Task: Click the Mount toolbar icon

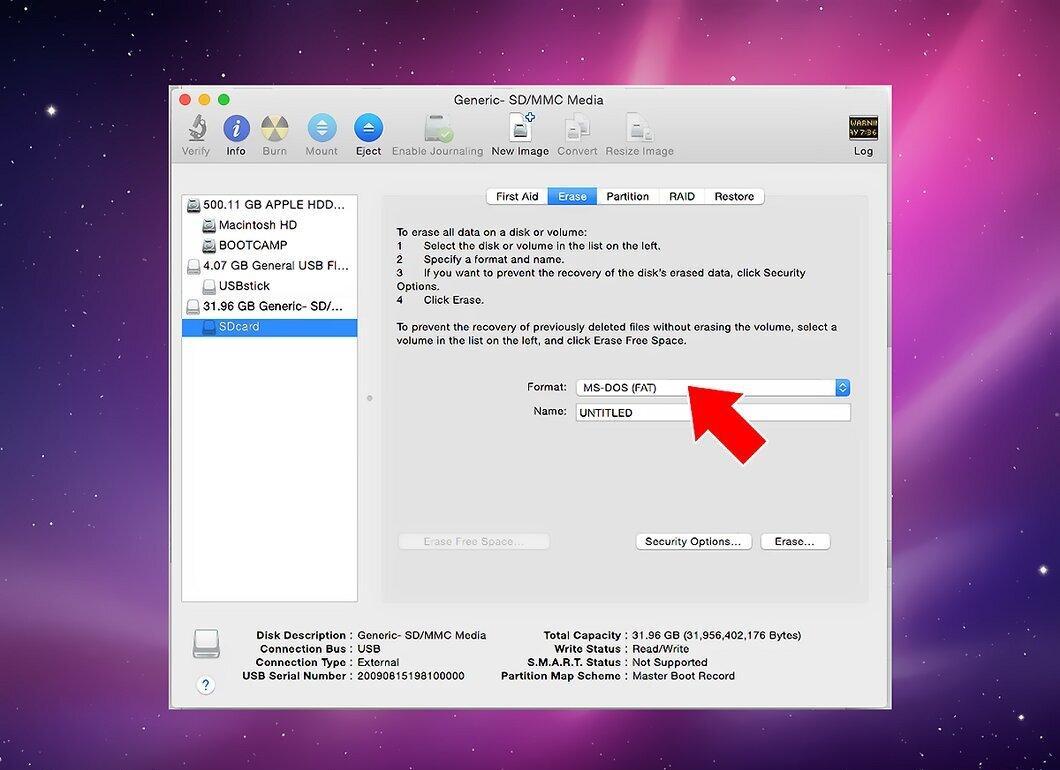Action: tap(322, 128)
